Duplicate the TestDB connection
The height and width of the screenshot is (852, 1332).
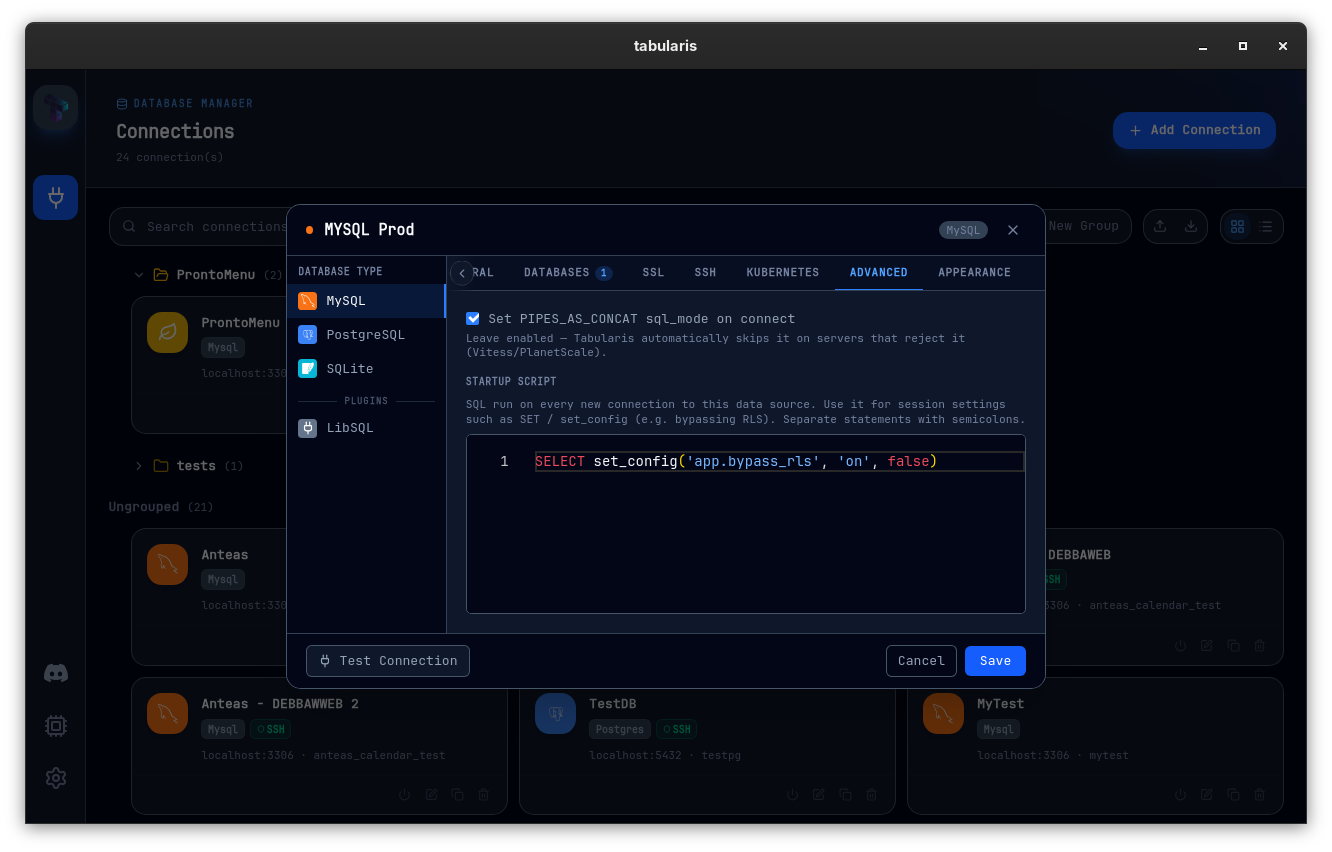[x=845, y=795]
